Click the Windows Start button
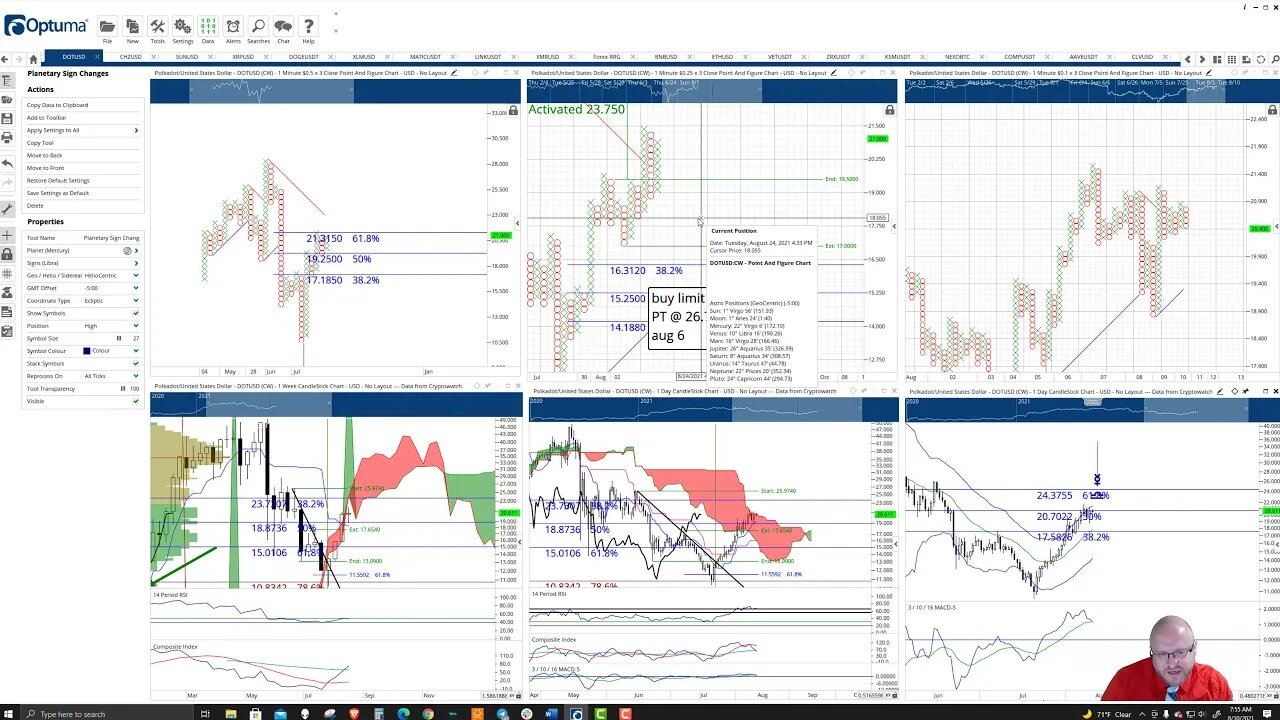1280x720 pixels. point(10,713)
